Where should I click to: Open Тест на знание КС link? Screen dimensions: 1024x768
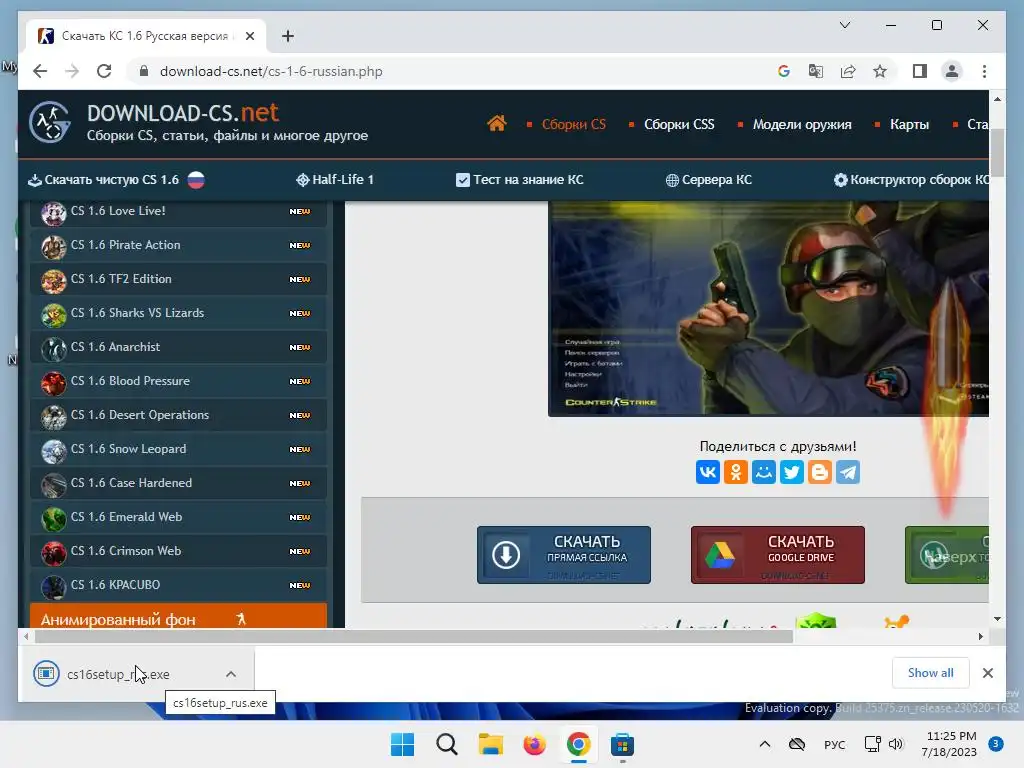(x=520, y=180)
